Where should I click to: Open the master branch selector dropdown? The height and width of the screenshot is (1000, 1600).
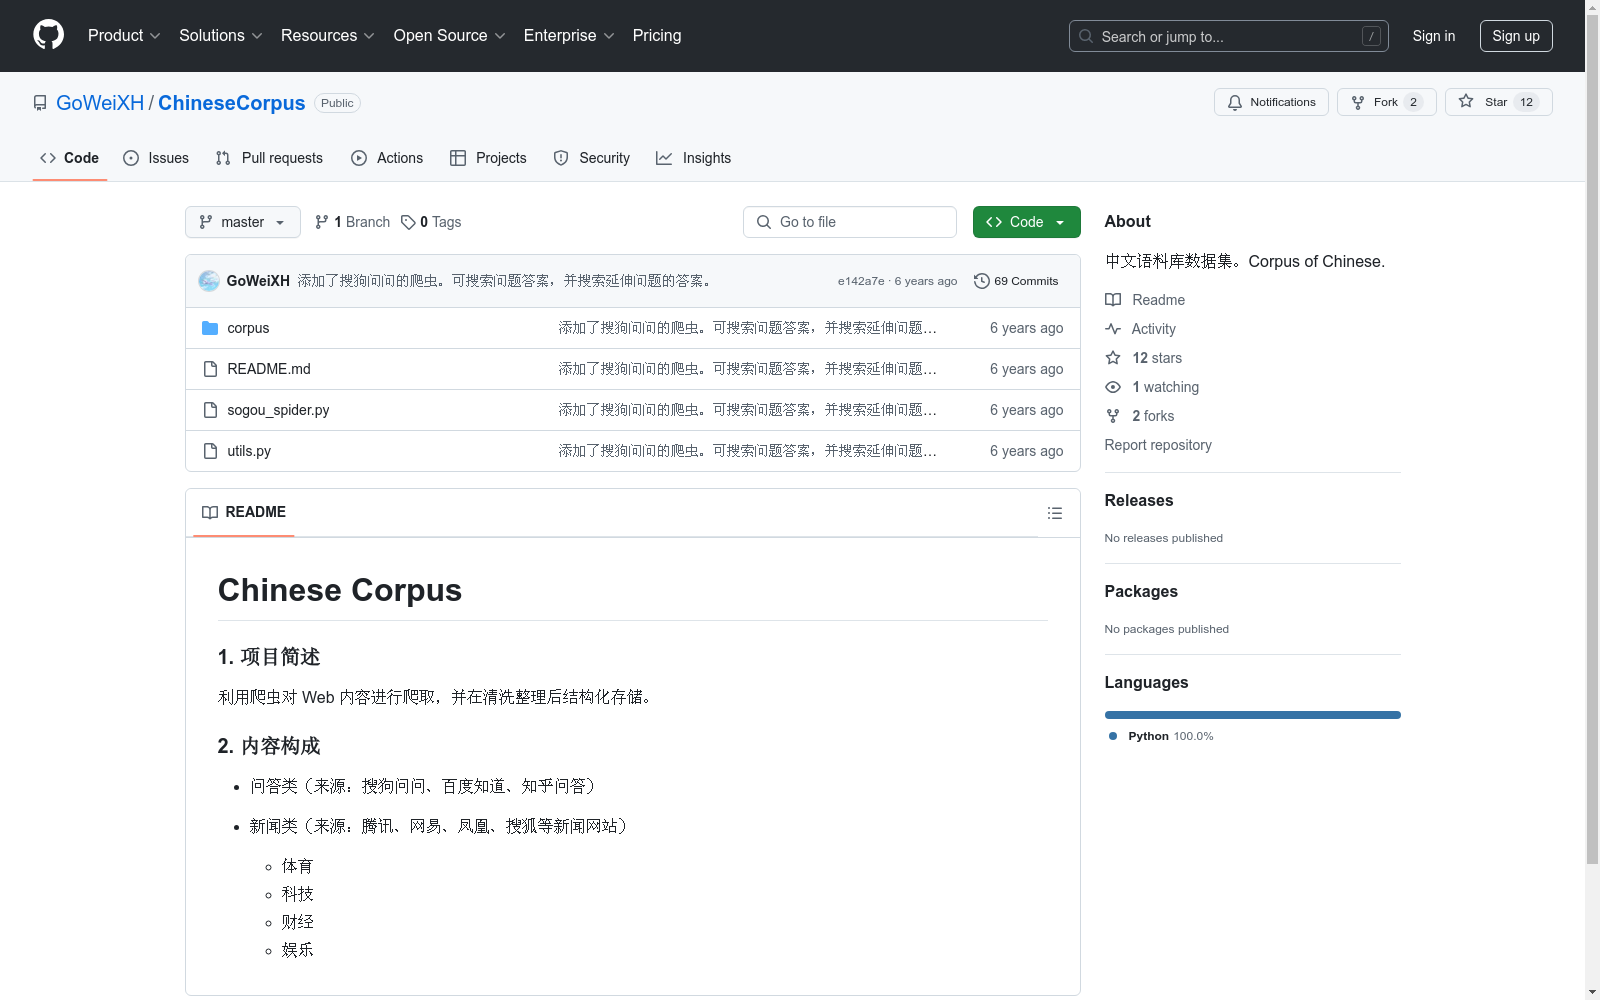[243, 222]
